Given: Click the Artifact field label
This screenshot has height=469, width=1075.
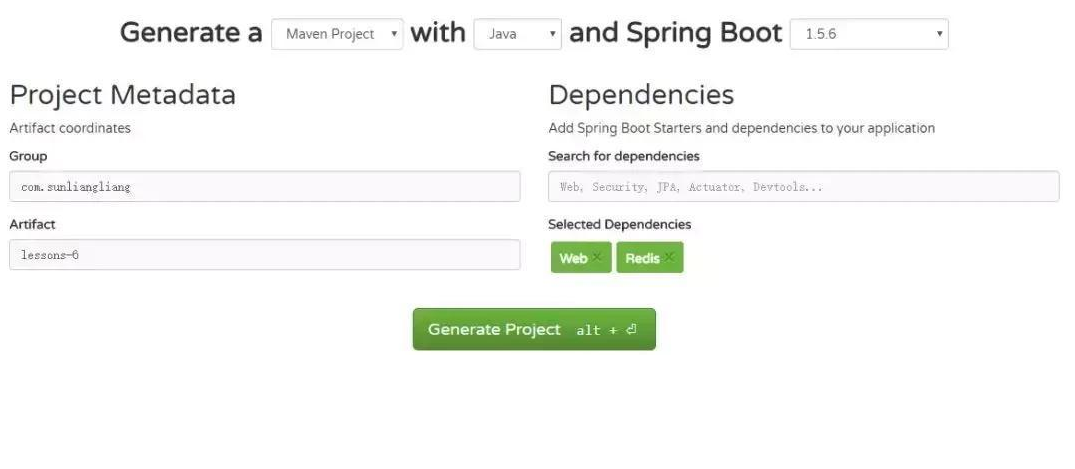Looking at the screenshot, I should [32, 224].
